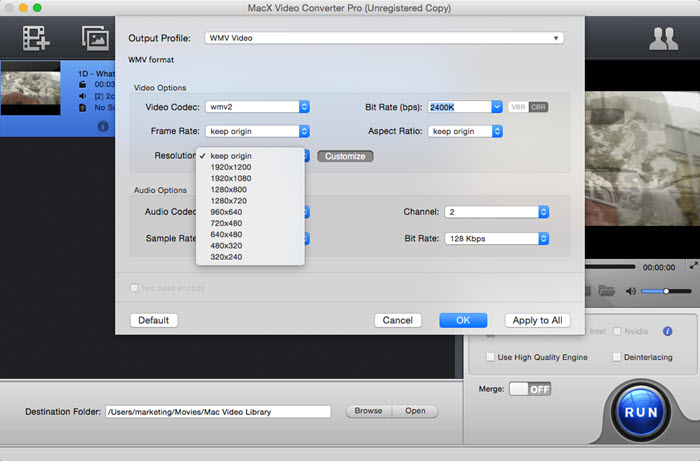Viewport: 700px width, 461px height.
Task: Click the clapperboard duration icon in video row
Action: click(83, 84)
